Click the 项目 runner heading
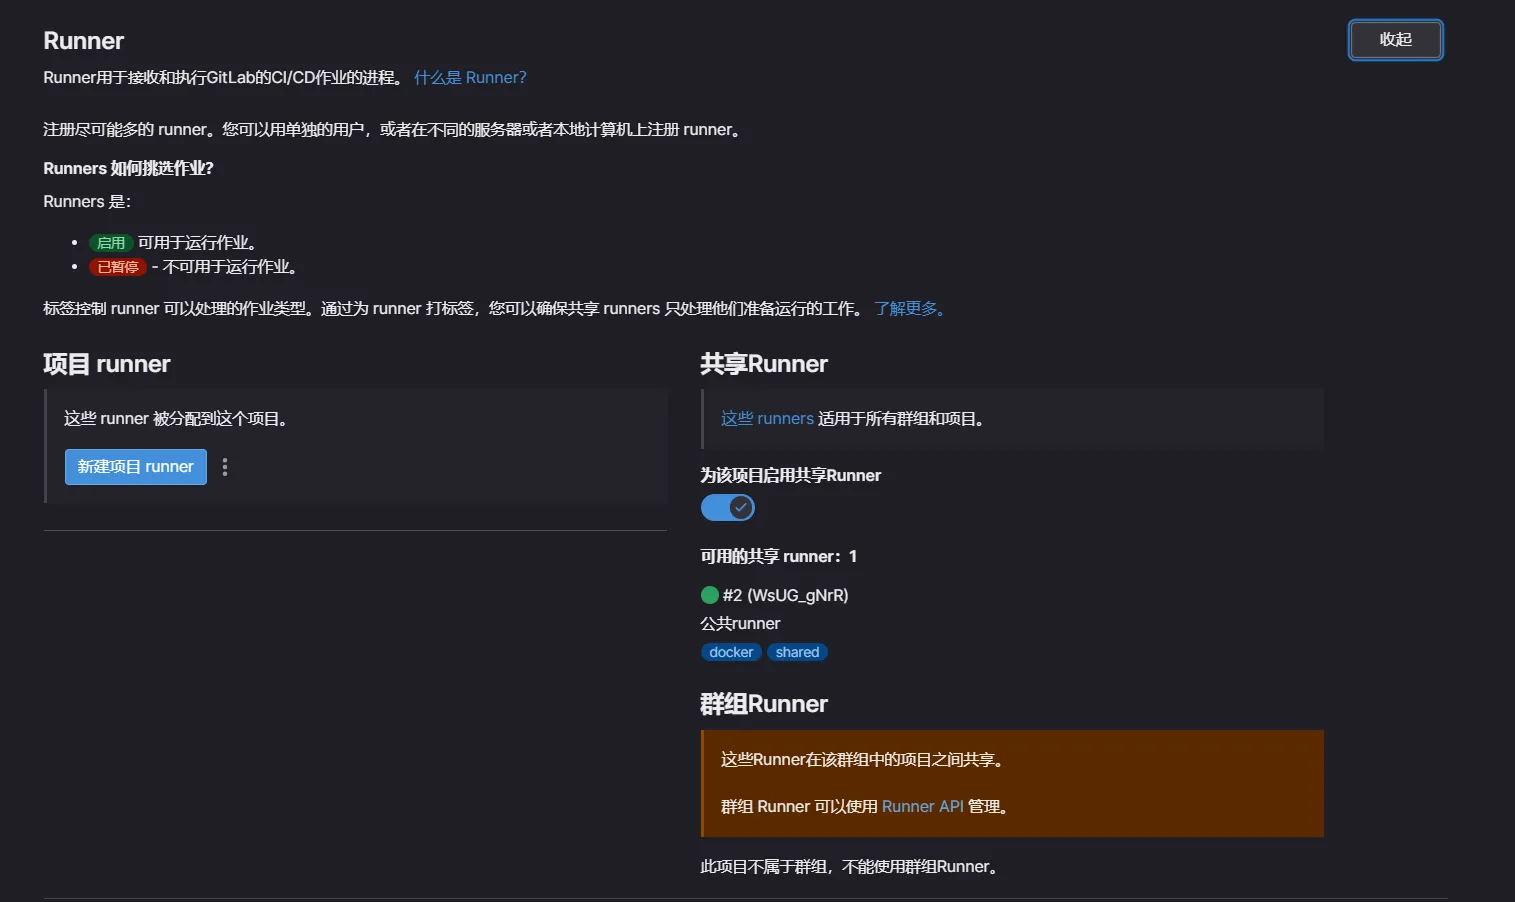Image resolution: width=1515 pixels, height=902 pixels. 107,364
